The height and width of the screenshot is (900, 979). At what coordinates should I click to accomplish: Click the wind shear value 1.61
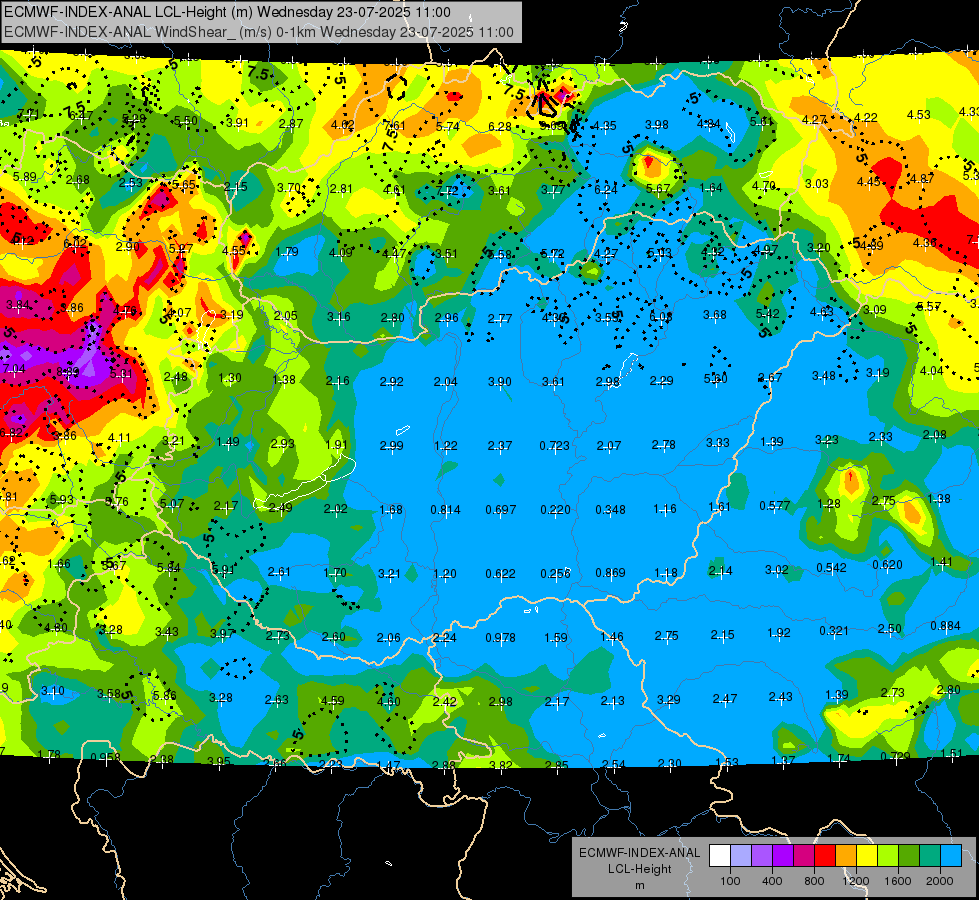click(719, 507)
